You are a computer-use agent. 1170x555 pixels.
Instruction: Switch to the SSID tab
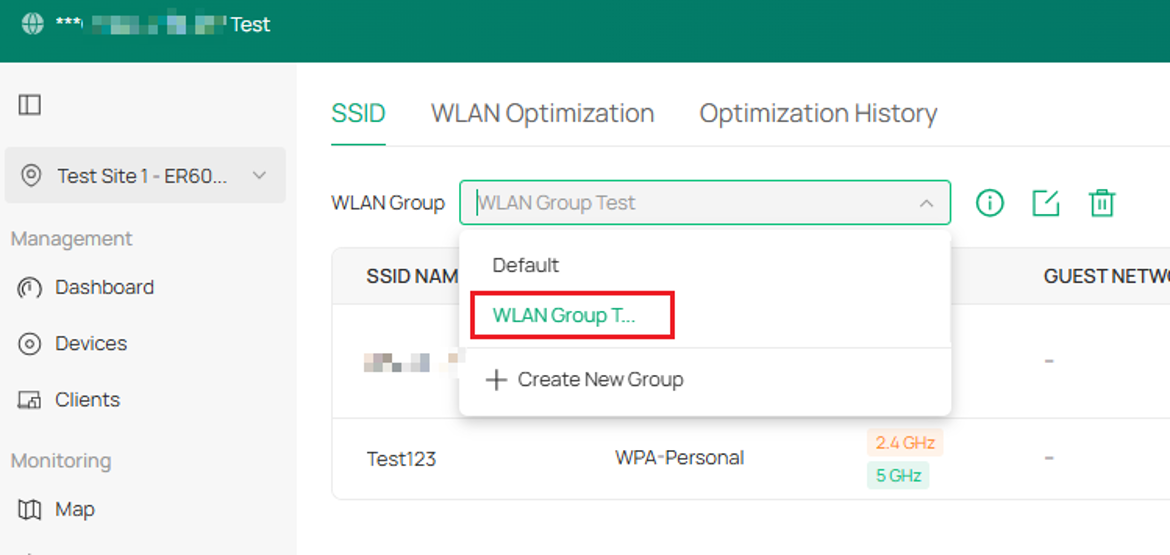click(358, 113)
